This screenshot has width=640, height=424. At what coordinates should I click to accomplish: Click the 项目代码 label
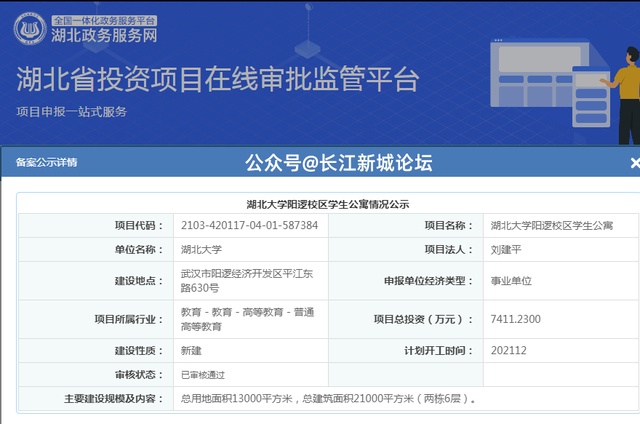[x=139, y=225]
